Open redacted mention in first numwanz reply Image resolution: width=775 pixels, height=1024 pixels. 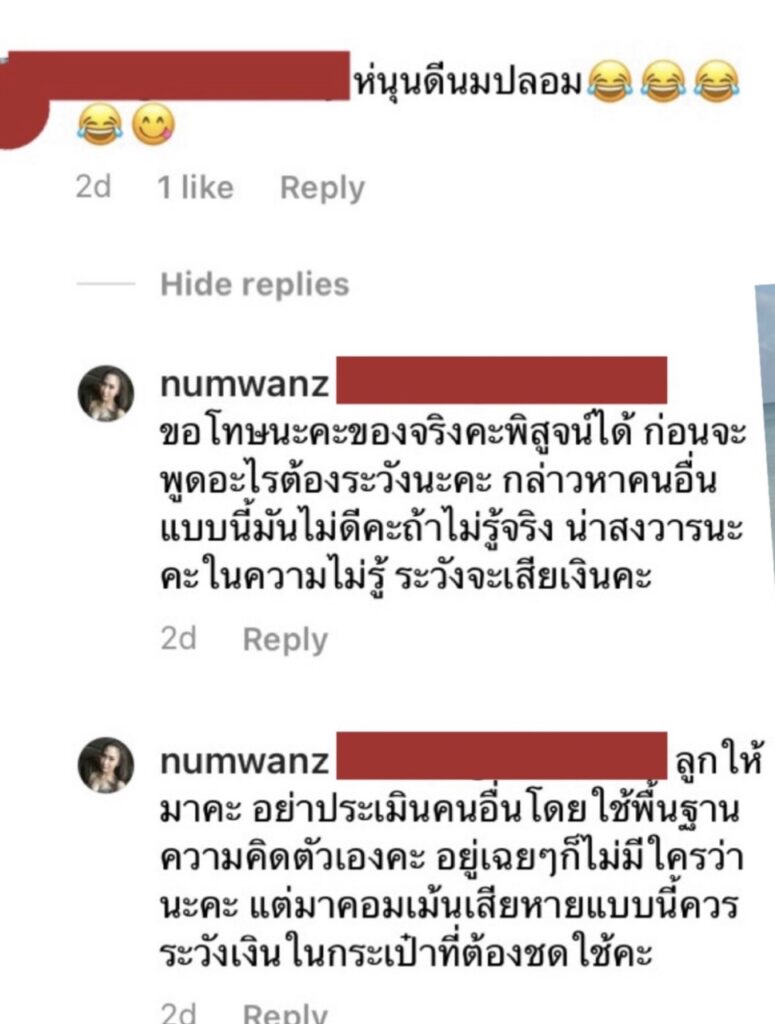(501, 380)
